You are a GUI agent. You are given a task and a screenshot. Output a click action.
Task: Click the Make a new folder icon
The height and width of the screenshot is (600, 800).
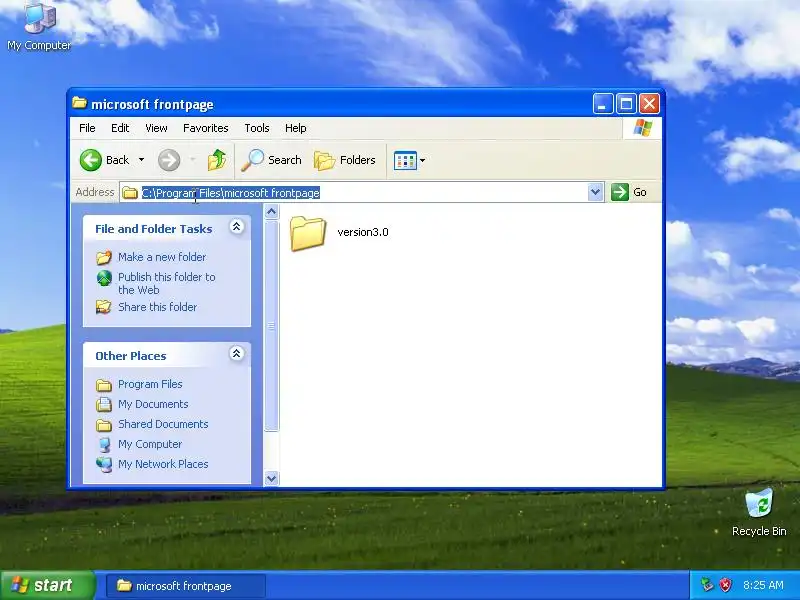tap(104, 257)
